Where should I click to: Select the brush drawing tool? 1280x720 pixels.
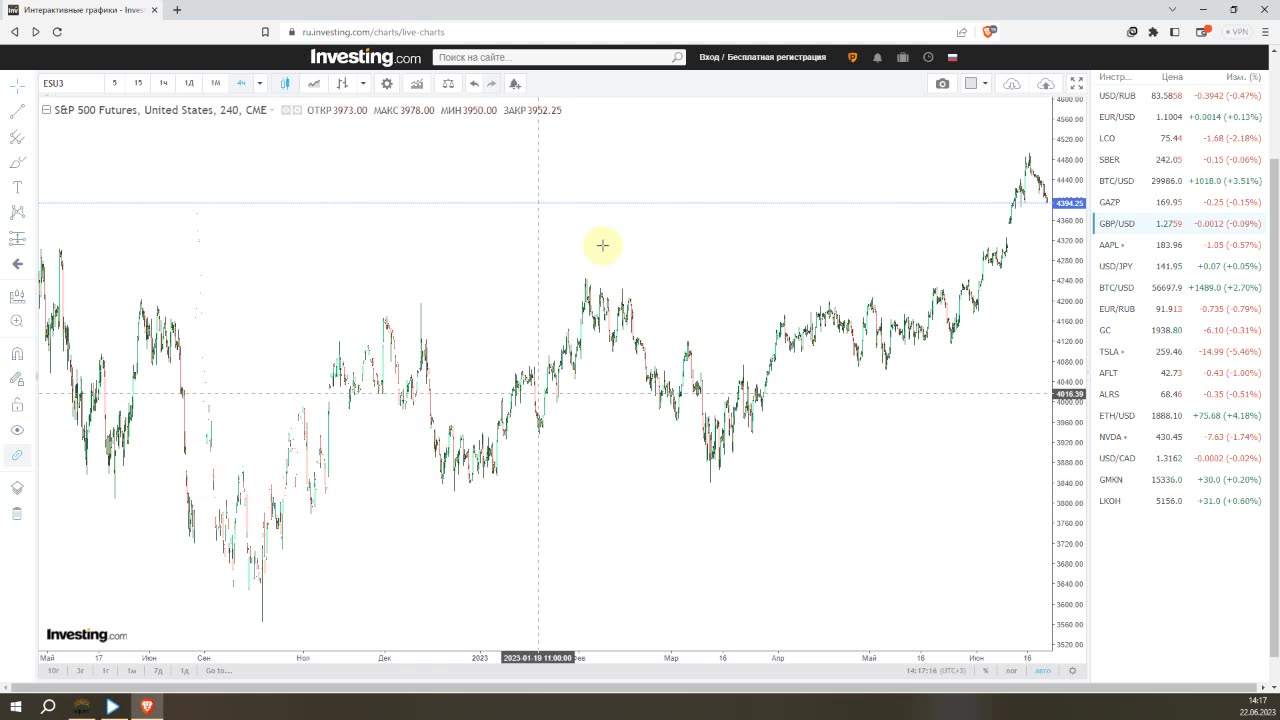point(17,162)
